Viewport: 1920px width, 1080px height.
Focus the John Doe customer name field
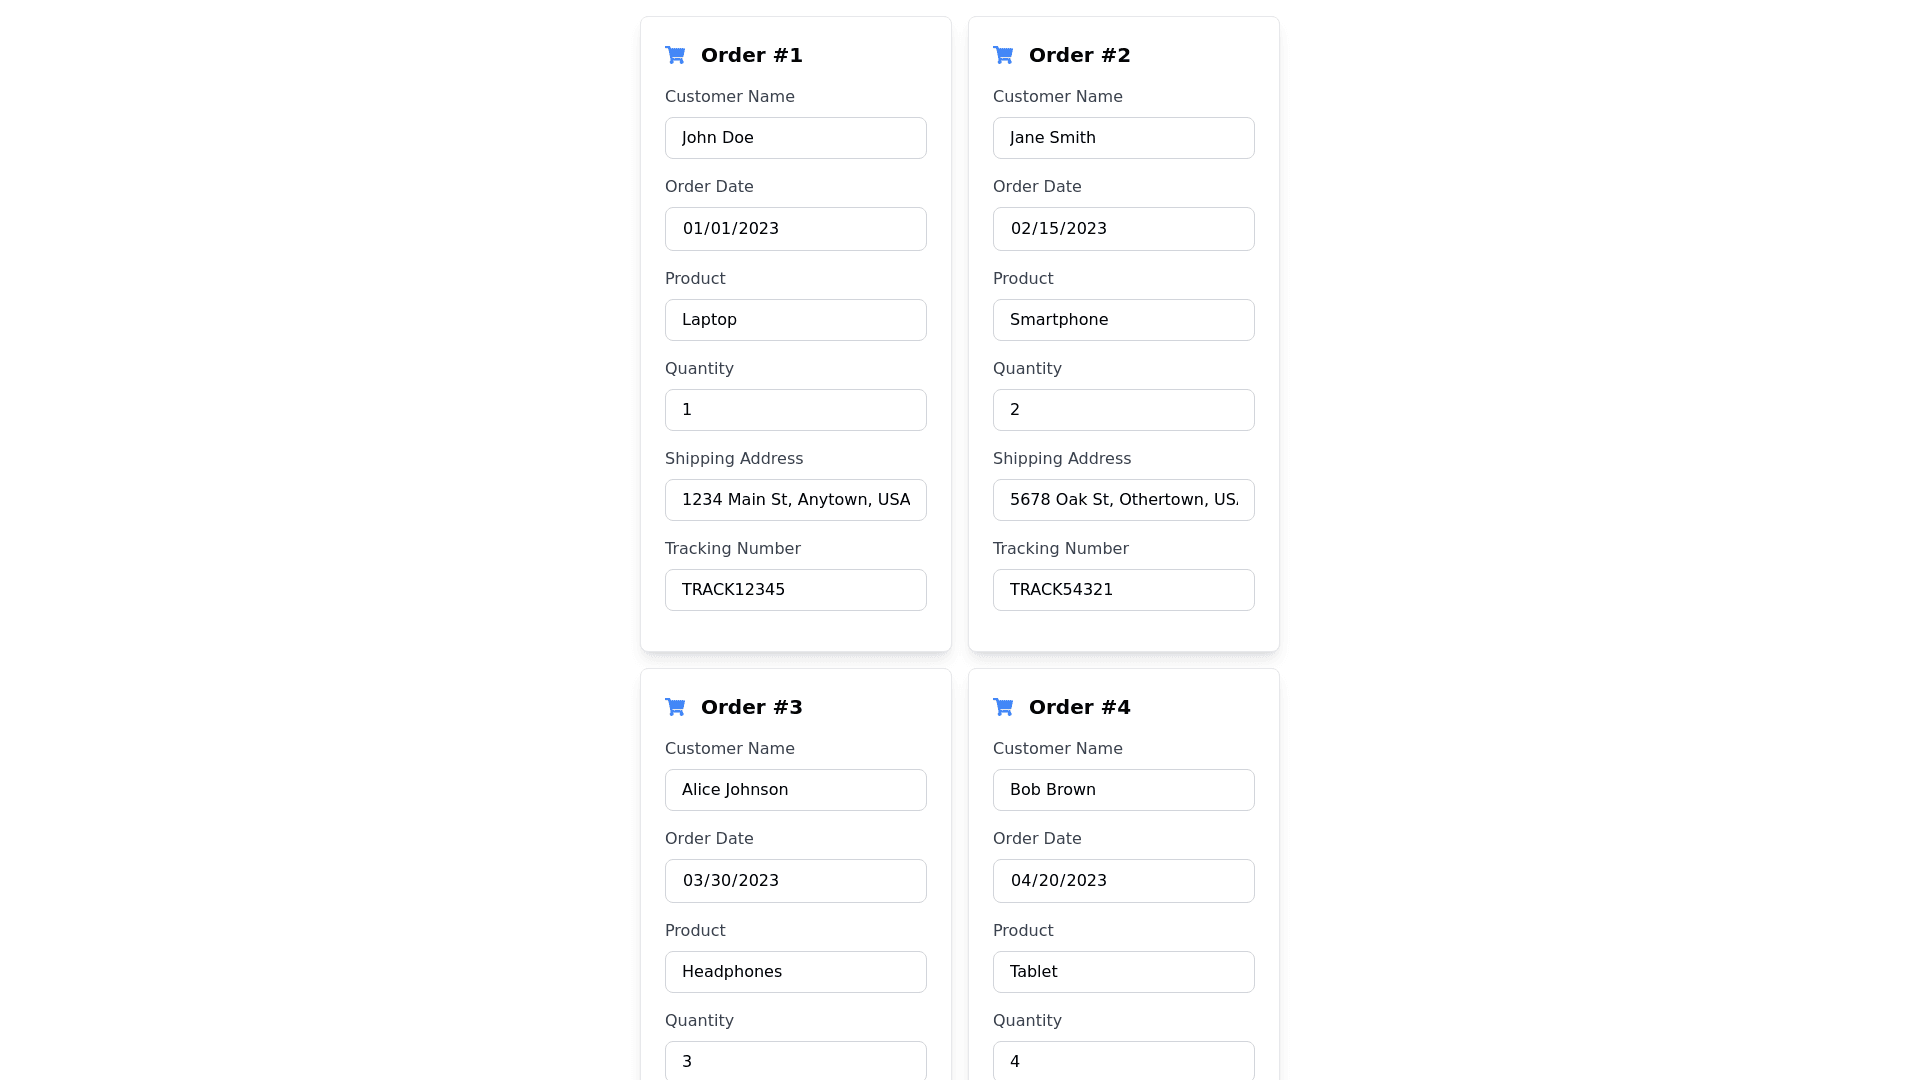[x=795, y=138]
